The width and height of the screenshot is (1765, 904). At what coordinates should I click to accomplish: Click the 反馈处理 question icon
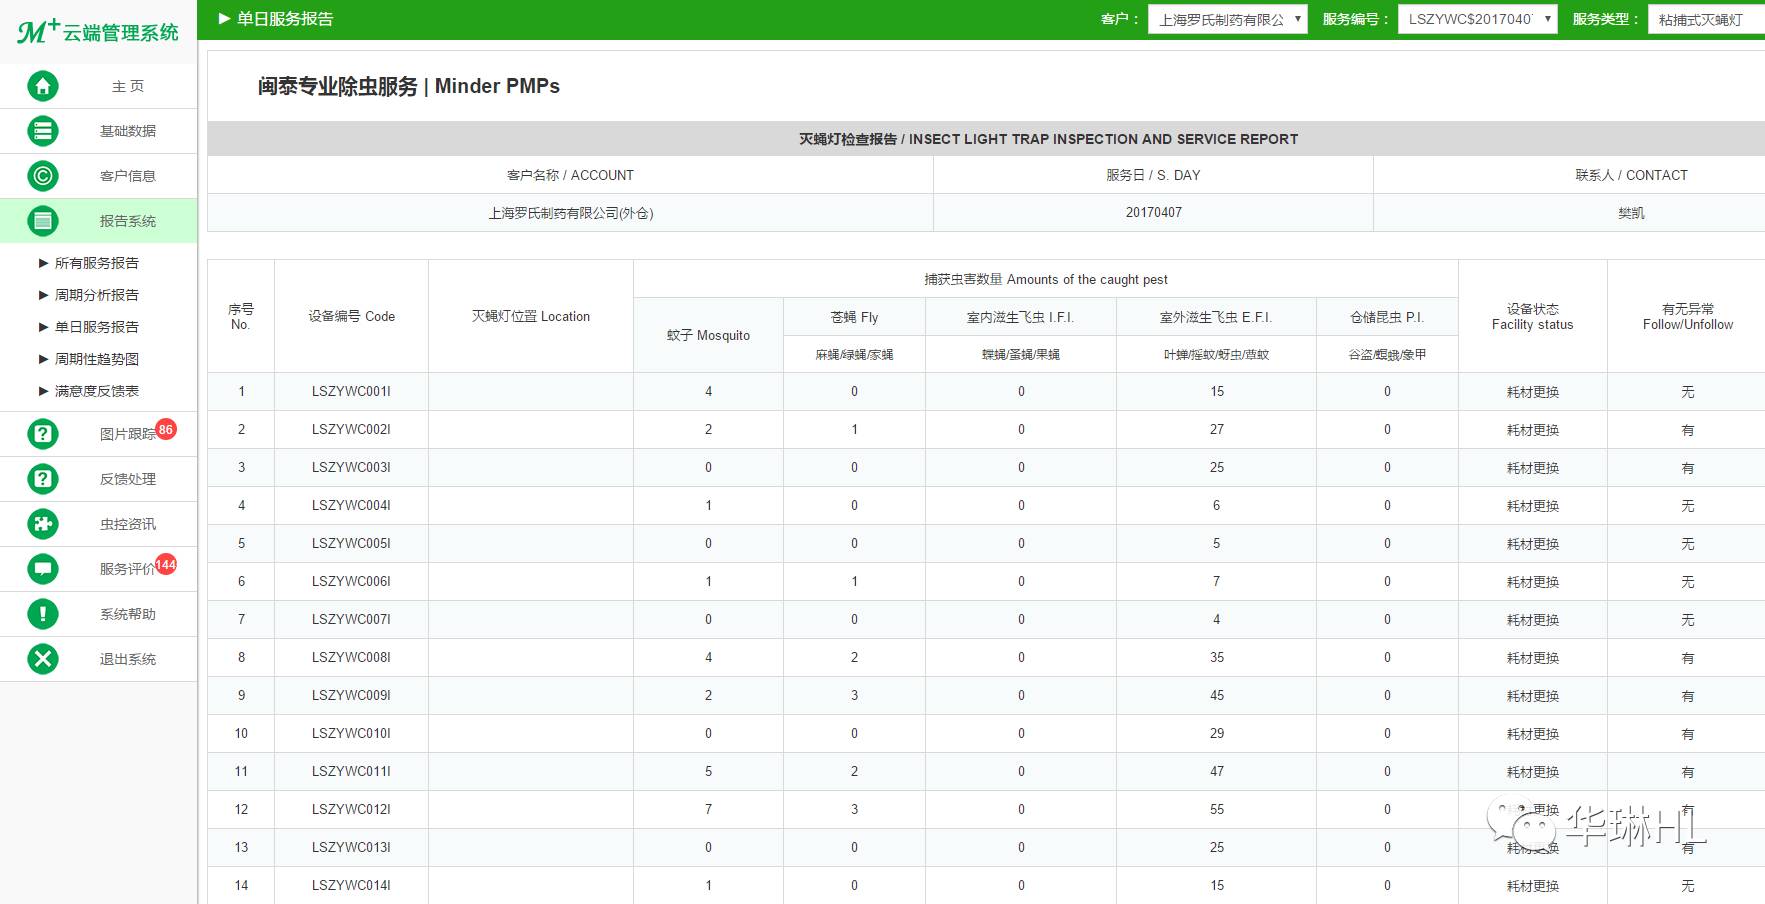click(43, 479)
